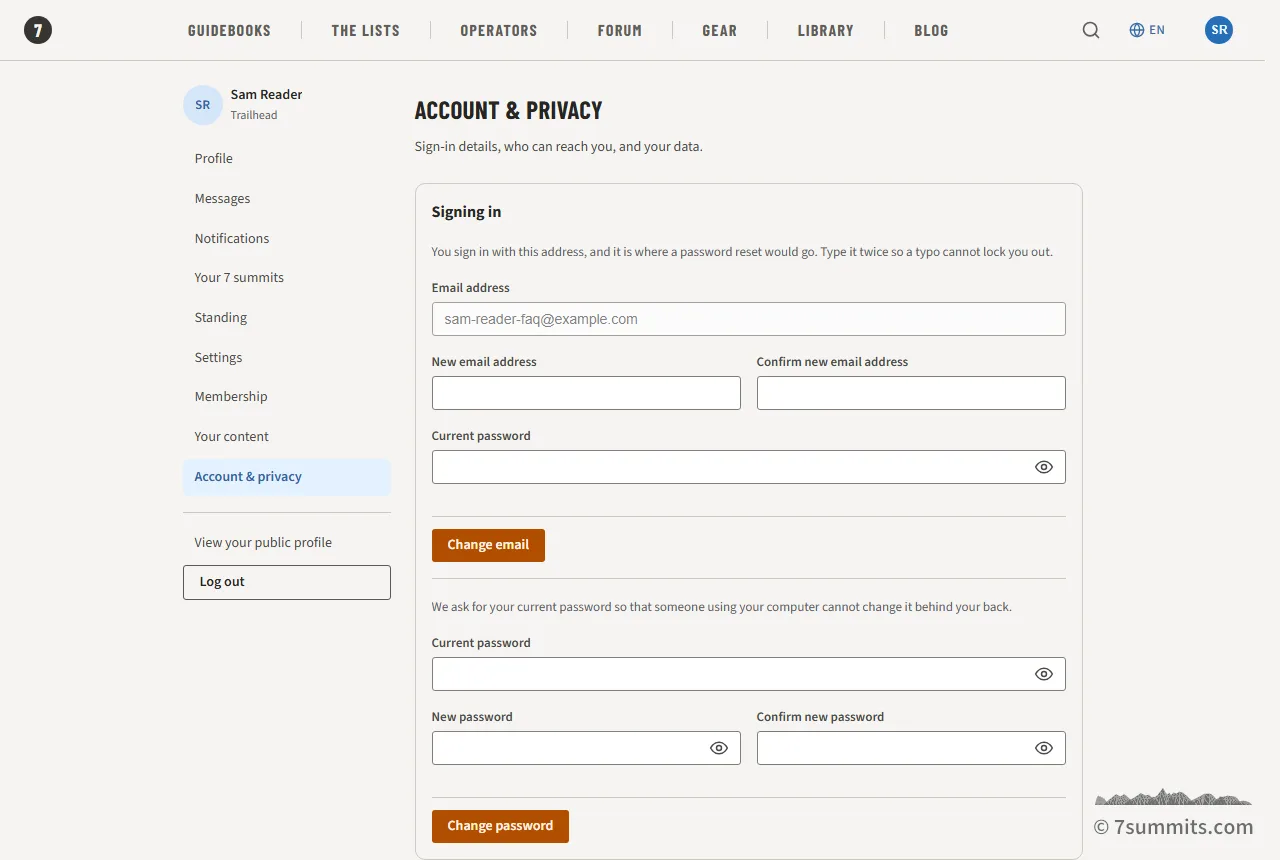Image resolution: width=1280 pixels, height=860 pixels.
Task: Open Messages in the sidebar
Action: point(287,198)
